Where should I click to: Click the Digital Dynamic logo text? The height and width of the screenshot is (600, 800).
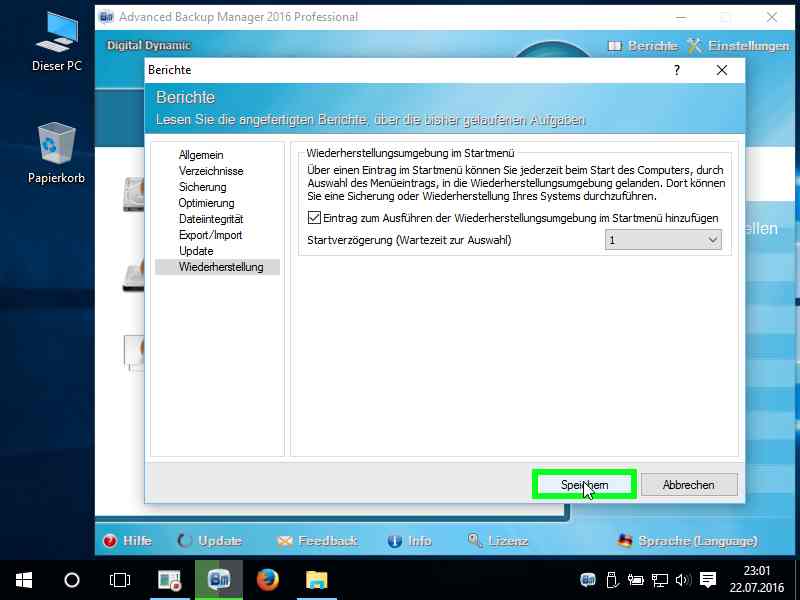click(149, 45)
